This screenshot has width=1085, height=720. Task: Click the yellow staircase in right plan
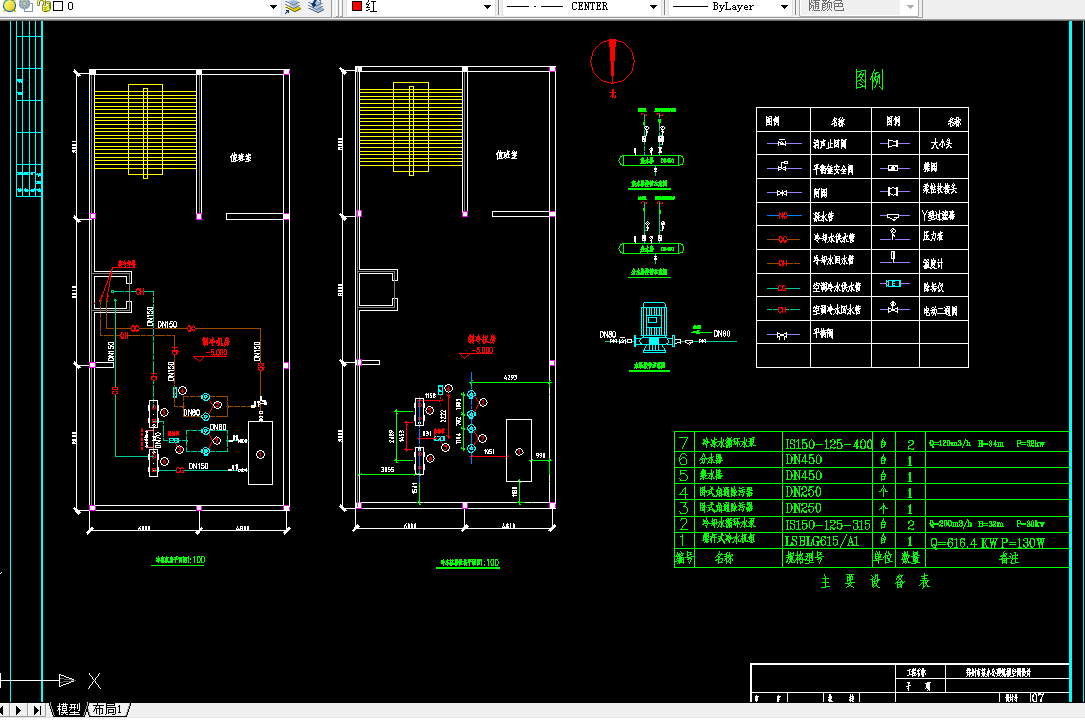pyautogui.click(x=411, y=128)
